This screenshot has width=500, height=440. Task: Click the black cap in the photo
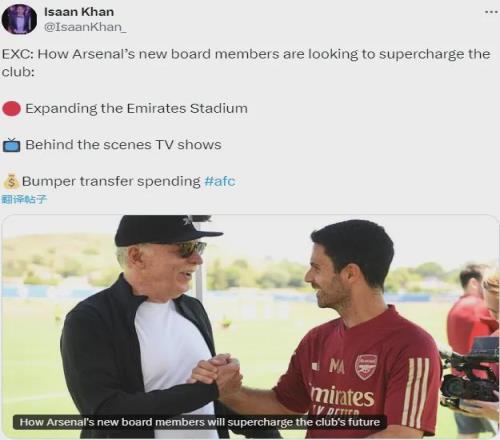click(x=166, y=230)
